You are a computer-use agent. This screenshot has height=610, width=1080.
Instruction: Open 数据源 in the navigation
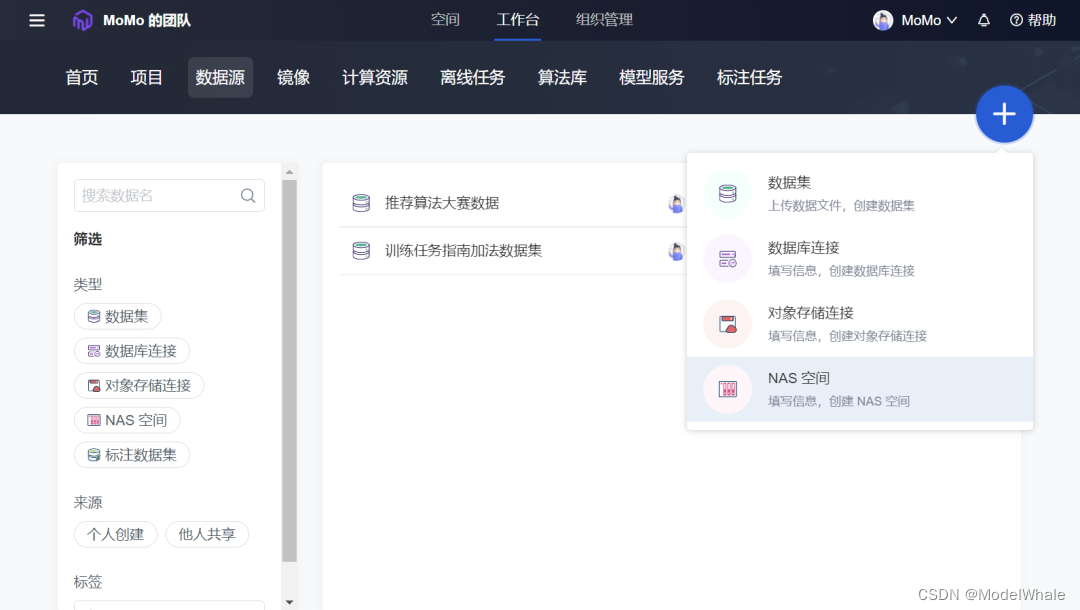(x=220, y=78)
